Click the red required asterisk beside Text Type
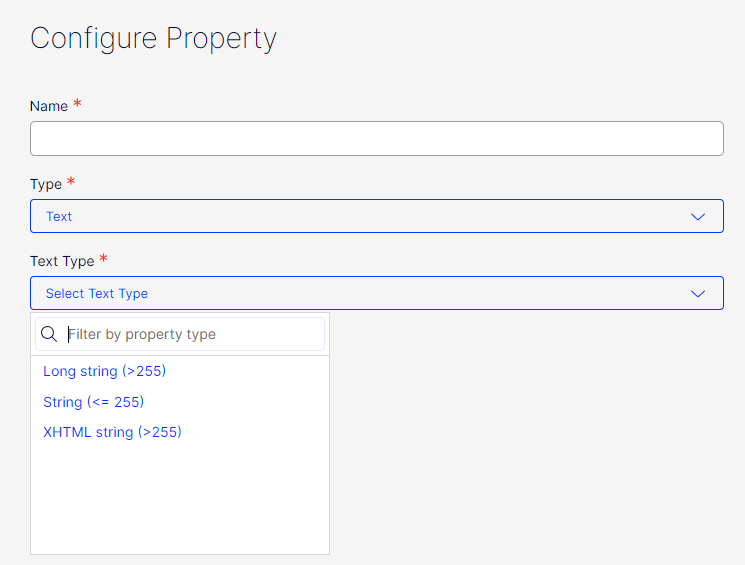 pyautogui.click(x=103, y=260)
